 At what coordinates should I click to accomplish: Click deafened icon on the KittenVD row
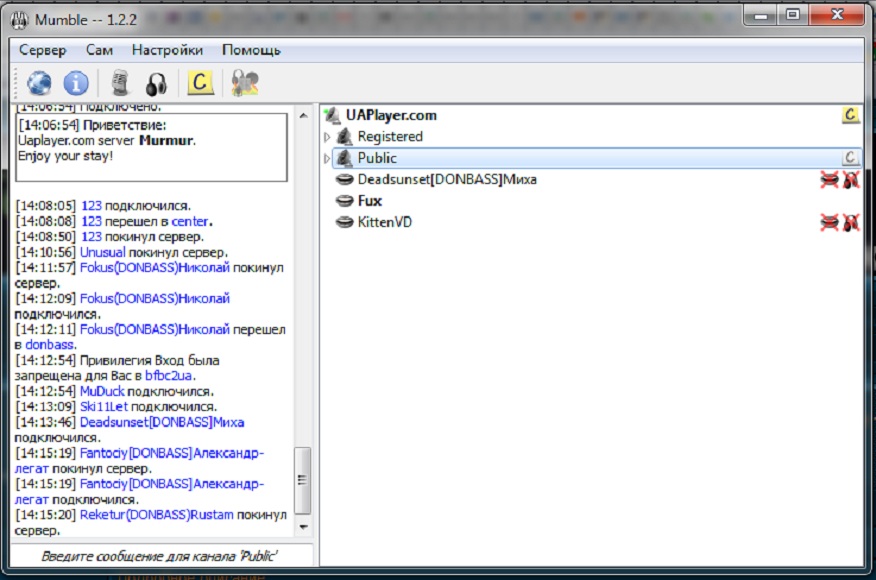(851, 222)
